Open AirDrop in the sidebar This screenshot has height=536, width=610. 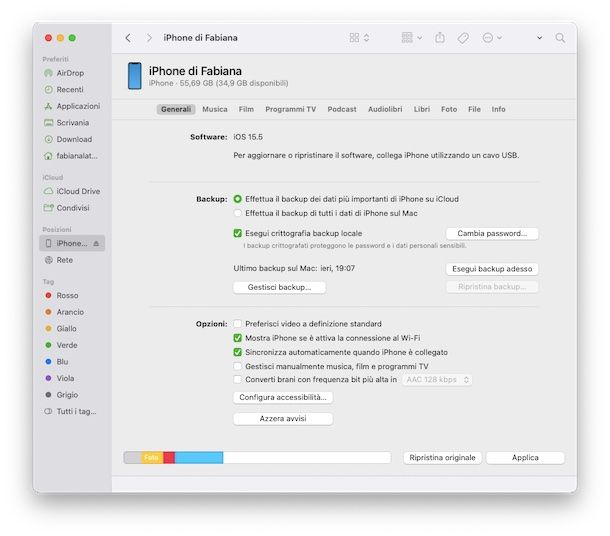click(70, 73)
